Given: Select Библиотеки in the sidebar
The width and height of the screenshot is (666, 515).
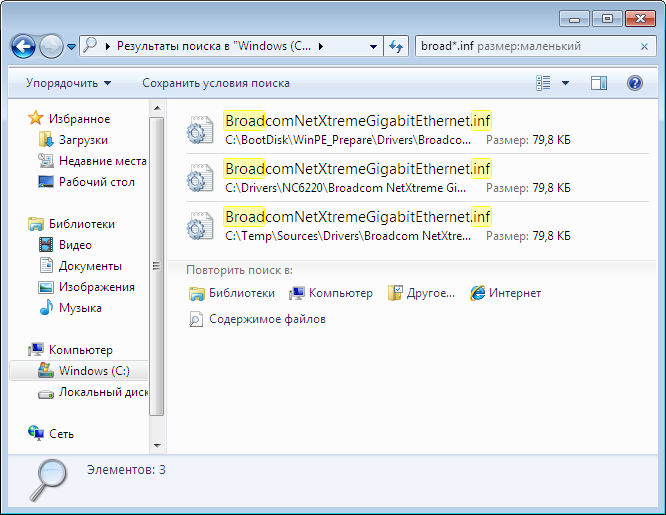Looking at the screenshot, I should [82, 224].
